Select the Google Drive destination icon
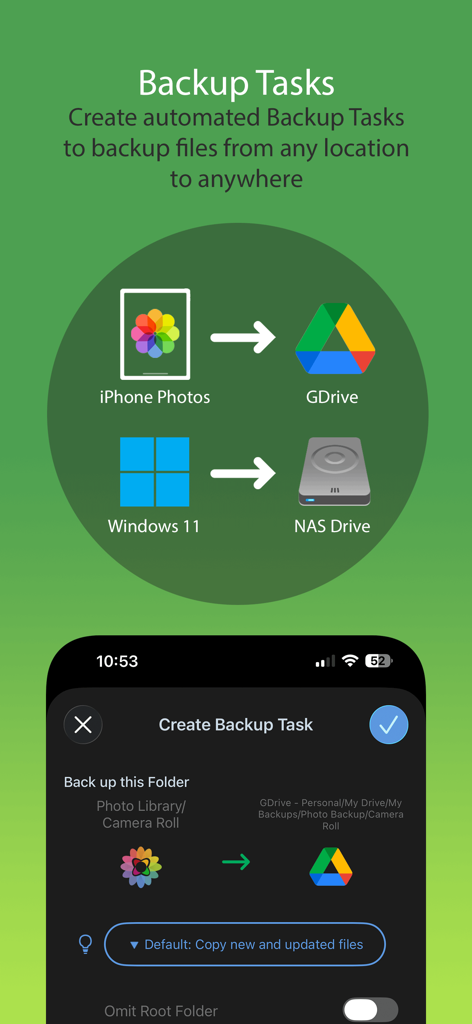The width and height of the screenshot is (472, 1024). (331, 867)
